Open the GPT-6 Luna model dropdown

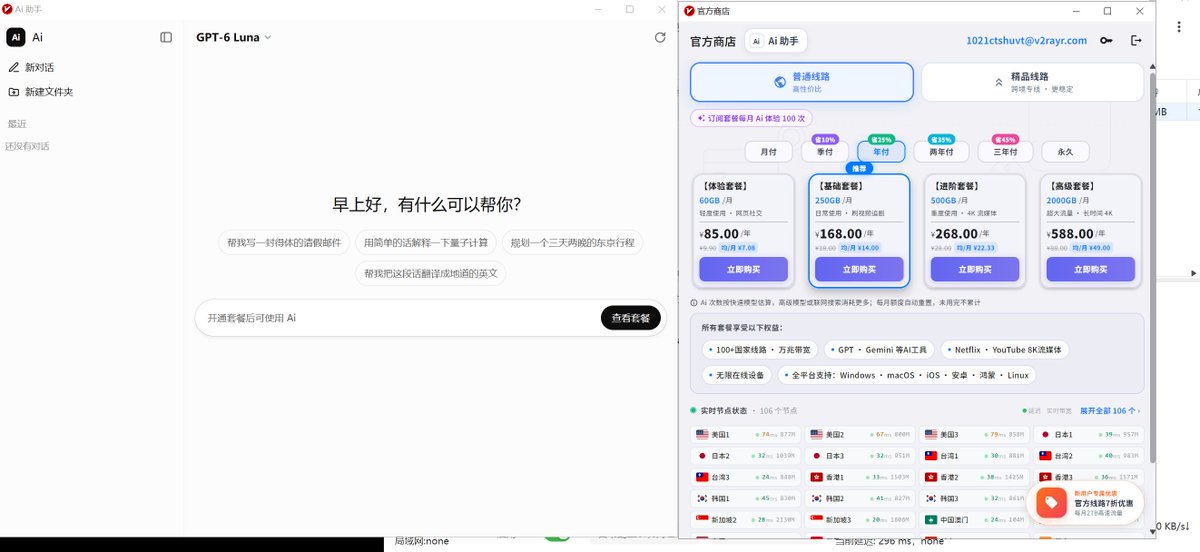pyautogui.click(x=234, y=37)
